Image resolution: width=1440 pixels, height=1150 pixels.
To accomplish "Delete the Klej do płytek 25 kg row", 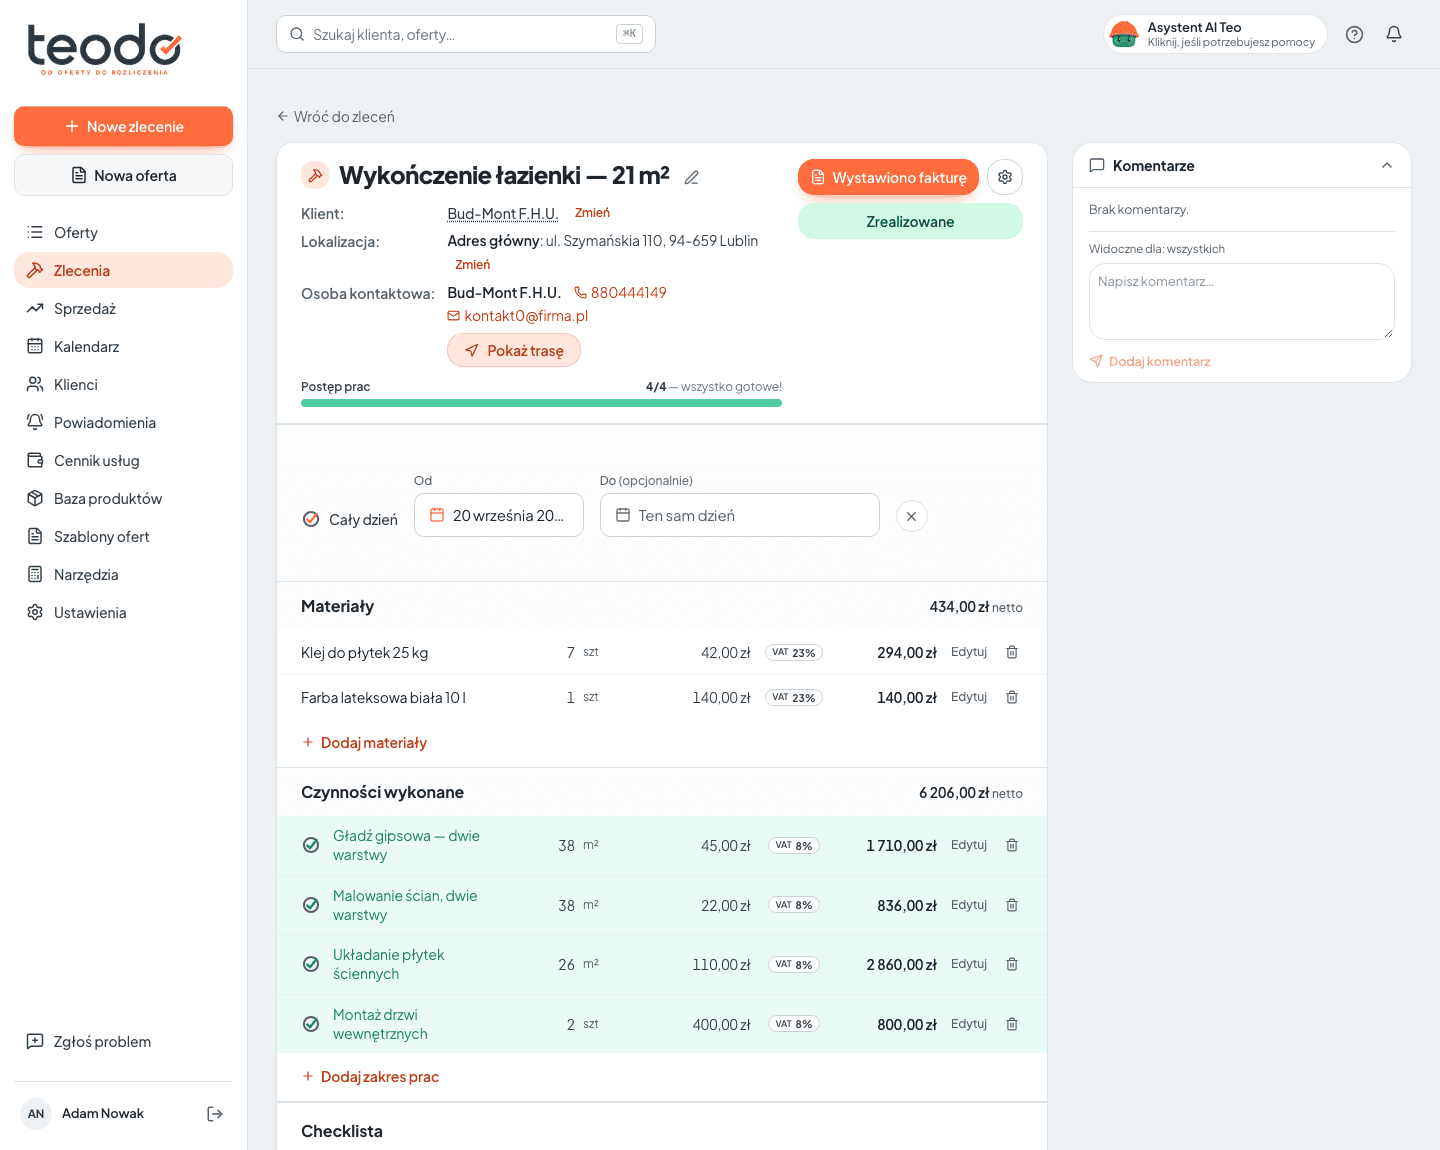I will (x=1012, y=652).
